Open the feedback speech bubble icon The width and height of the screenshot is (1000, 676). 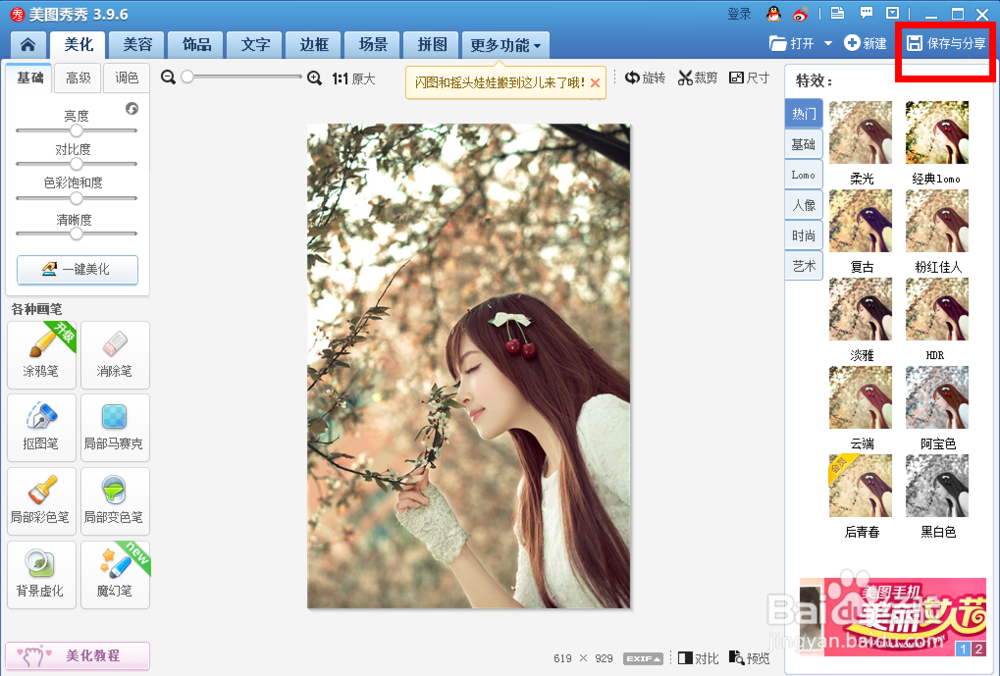[866, 13]
